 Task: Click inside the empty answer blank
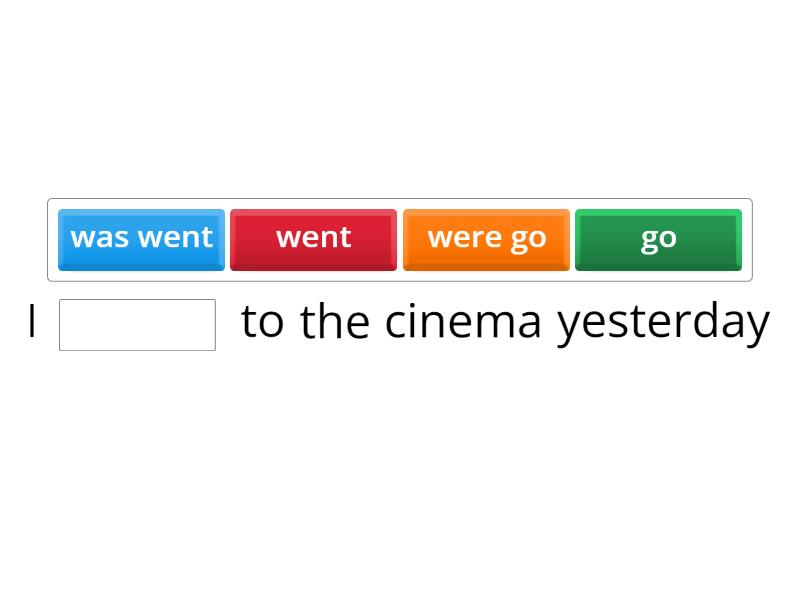click(137, 322)
